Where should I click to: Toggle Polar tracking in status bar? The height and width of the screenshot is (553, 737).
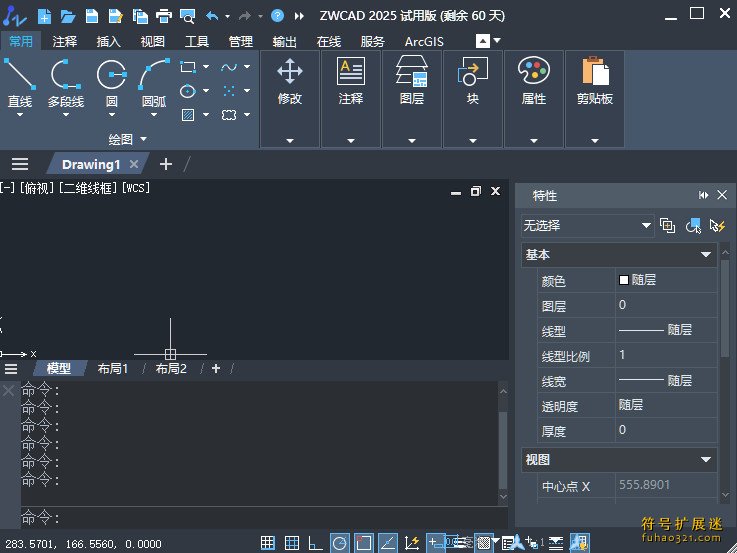(x=339, y=543)
